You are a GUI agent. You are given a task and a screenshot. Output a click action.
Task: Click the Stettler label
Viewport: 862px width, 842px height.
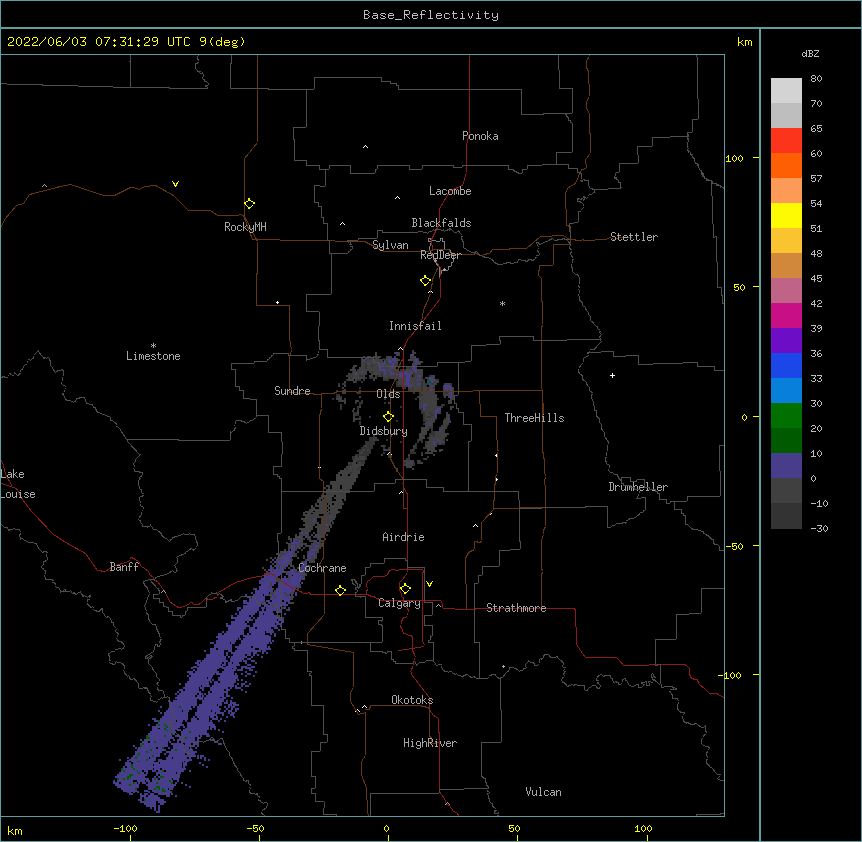coord(634,237)
